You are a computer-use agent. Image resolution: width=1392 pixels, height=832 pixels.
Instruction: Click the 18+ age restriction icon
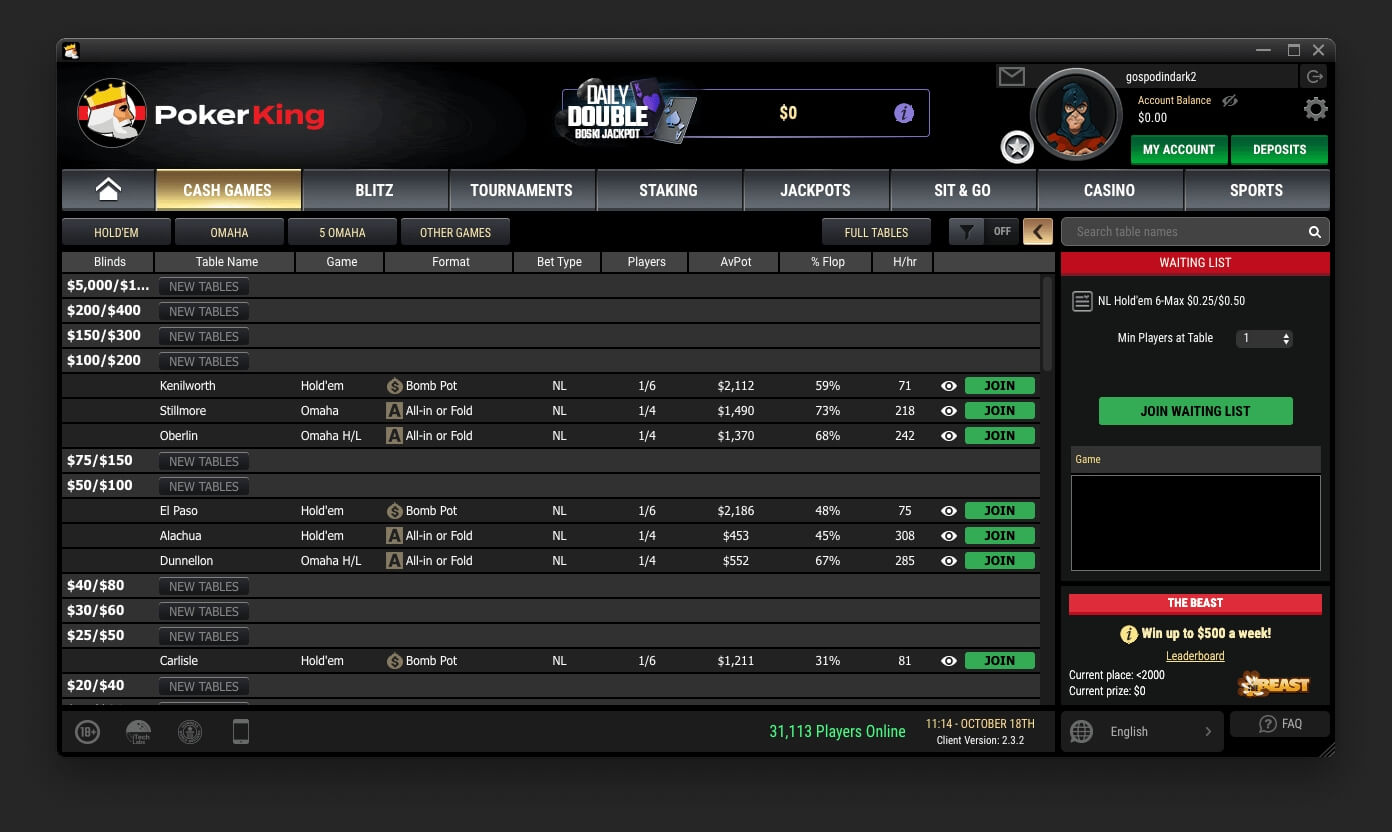point(88,733)
